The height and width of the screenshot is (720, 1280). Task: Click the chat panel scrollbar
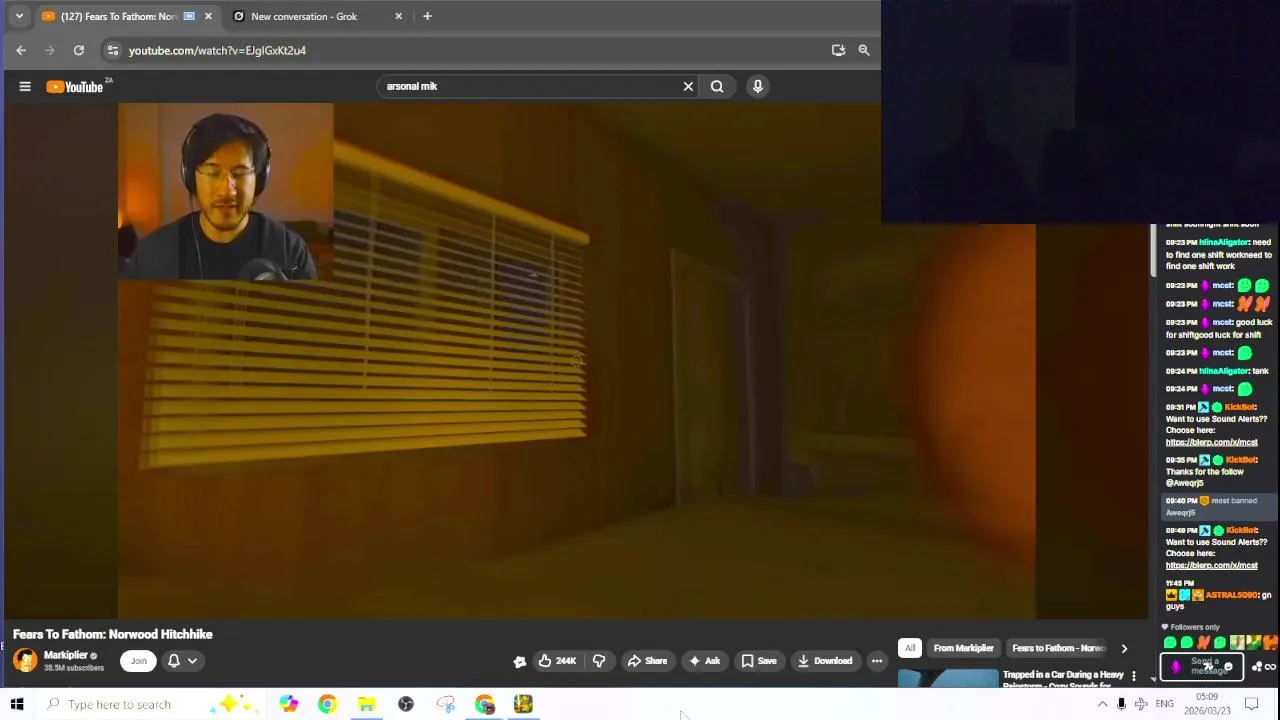pyautogui.click(x=1153, y=251)
